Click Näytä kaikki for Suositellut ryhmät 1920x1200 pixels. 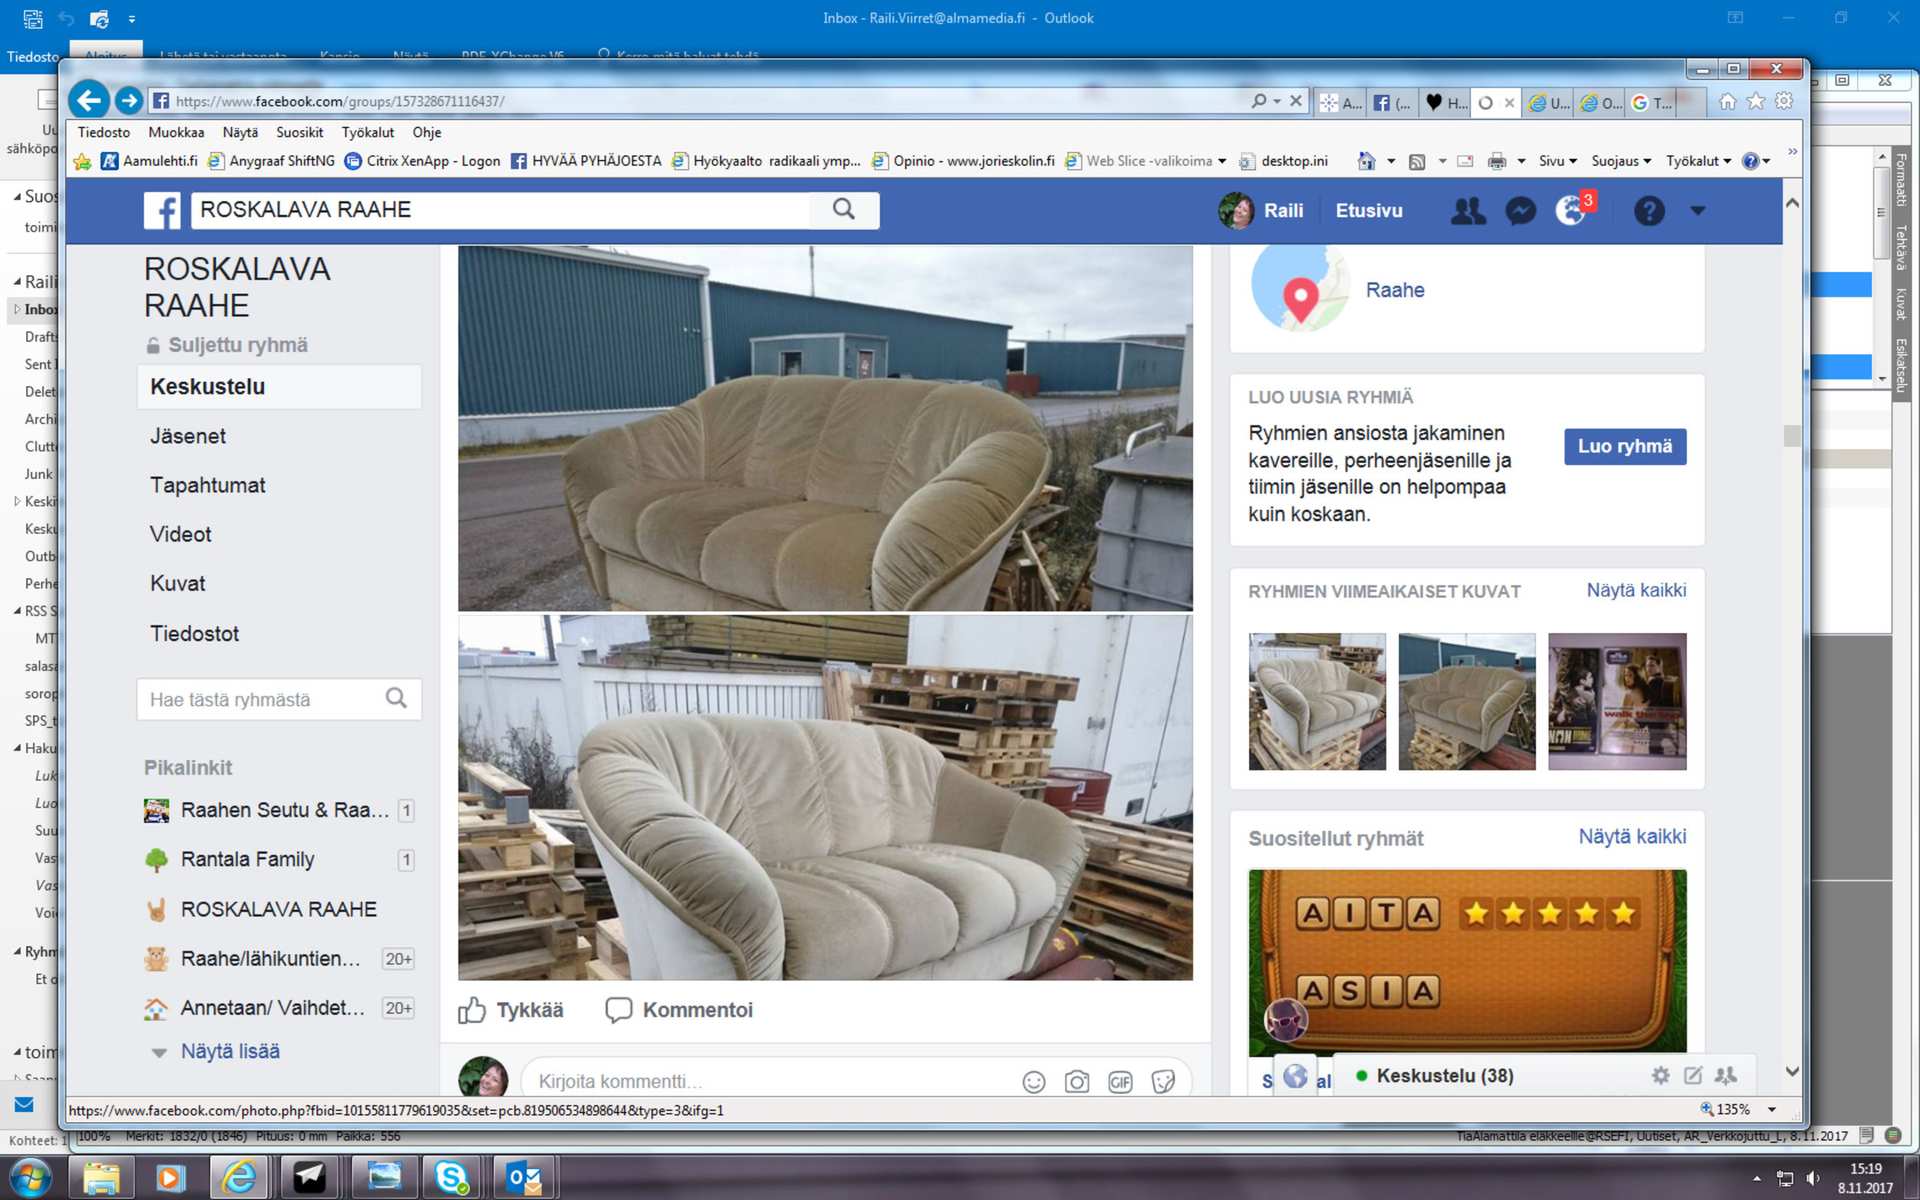1632,836
